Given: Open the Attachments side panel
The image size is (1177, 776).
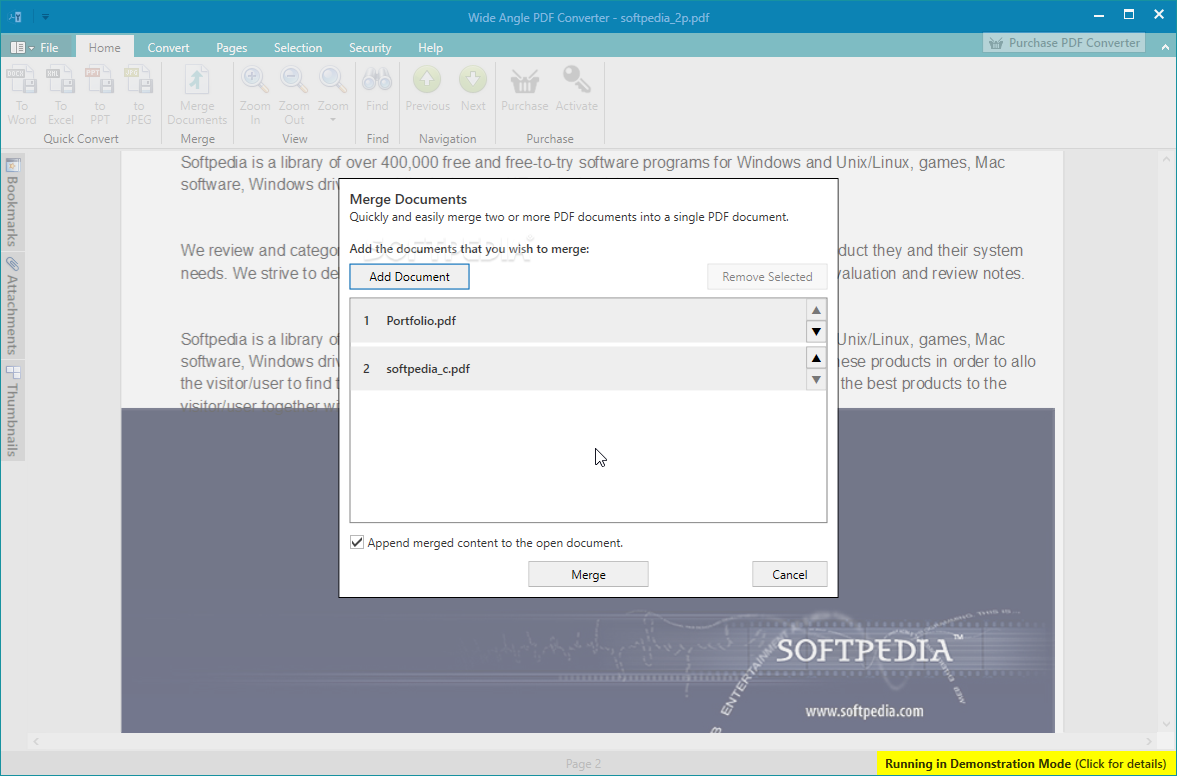Looking at the screenshot, I should (12, 305).
